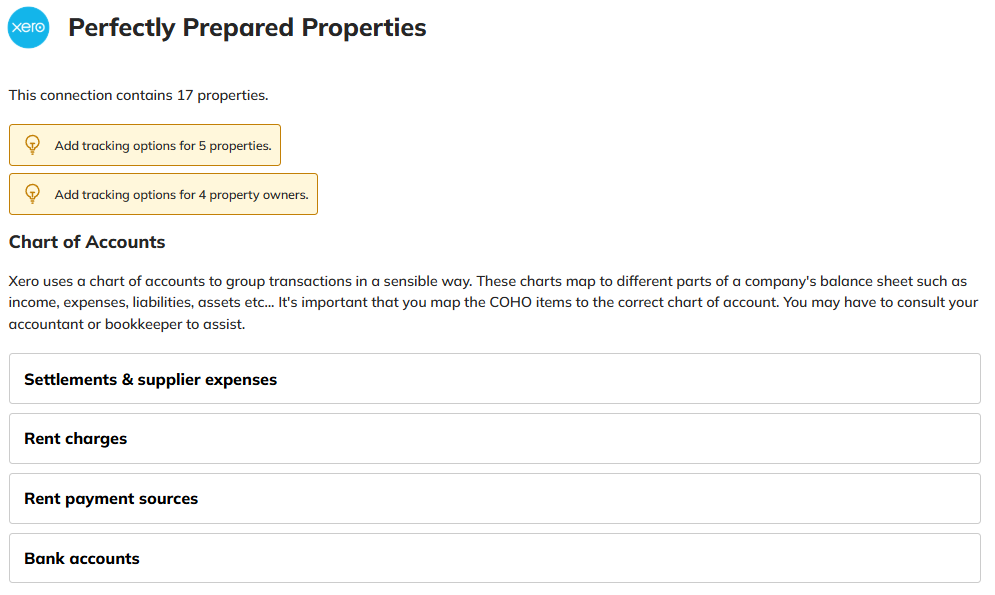The width and height of the screenshot is (995, 595).
Task: Click the 'Perfectly Prepared Properties' page title
Action: tap(247, 28)
